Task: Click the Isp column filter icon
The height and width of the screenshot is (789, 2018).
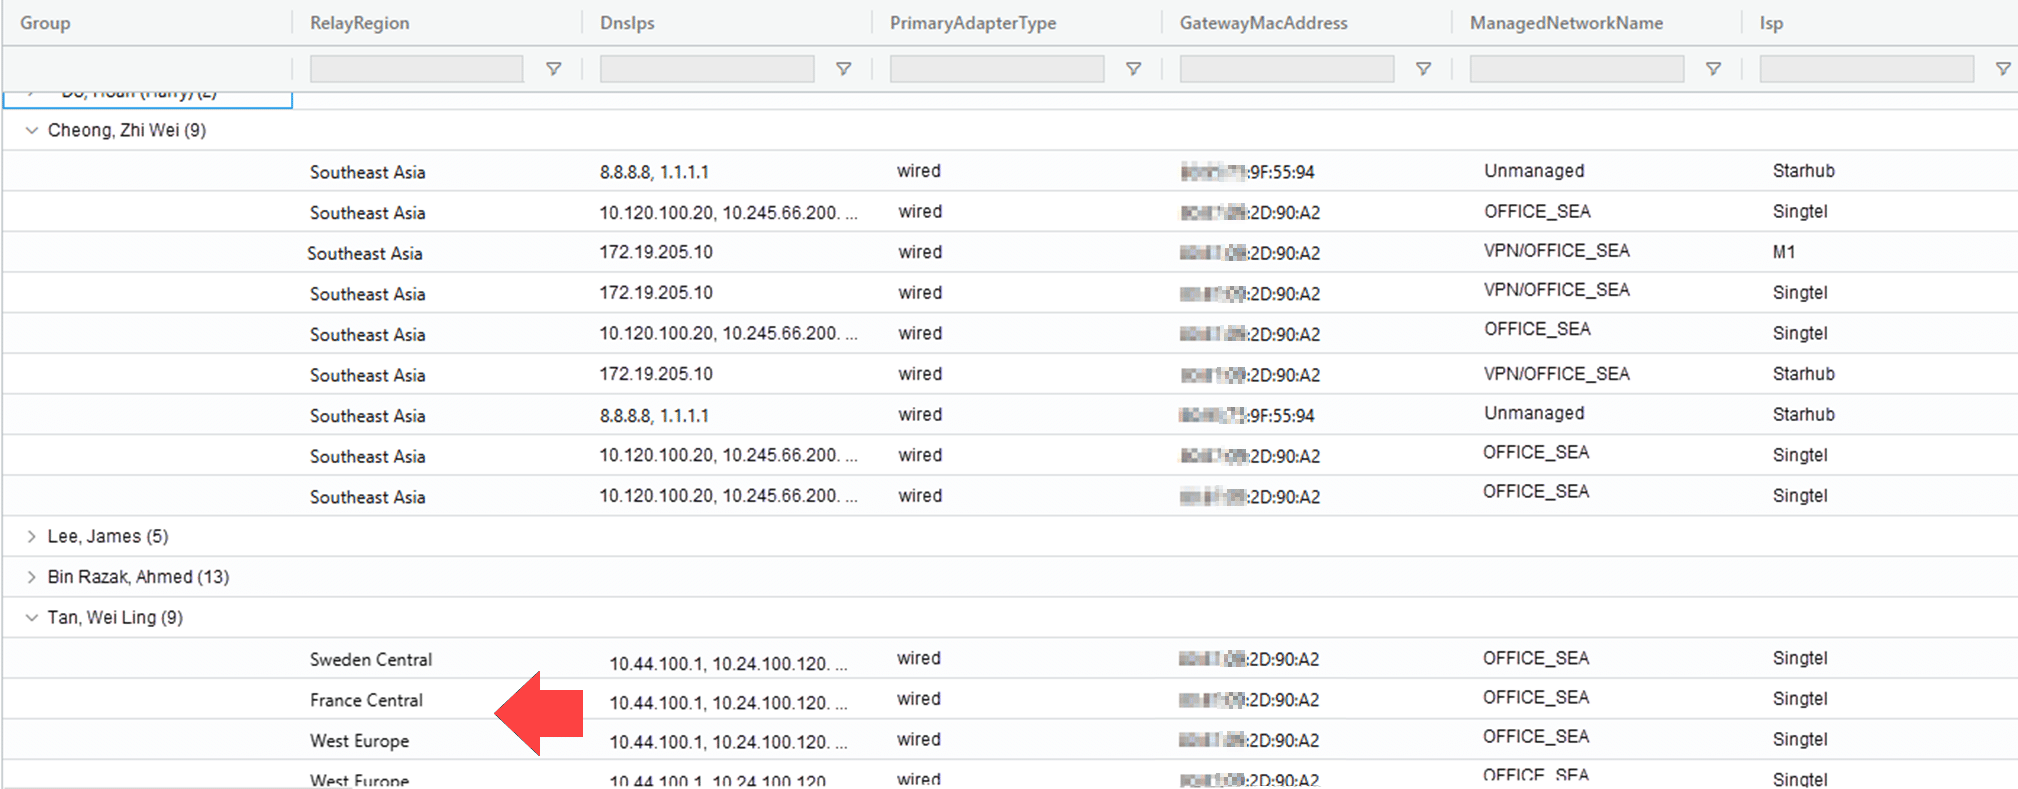Action: point(2002,69)
